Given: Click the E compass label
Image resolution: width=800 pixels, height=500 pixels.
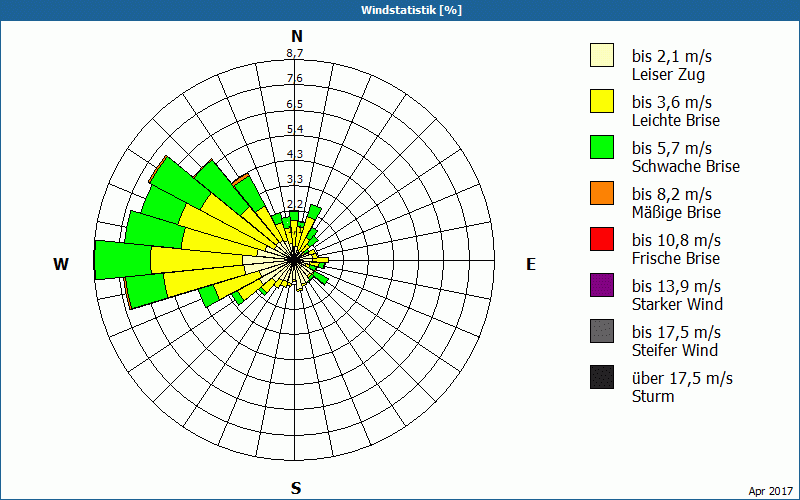Looking at the screenshot, I should click(x=531, y=264).
